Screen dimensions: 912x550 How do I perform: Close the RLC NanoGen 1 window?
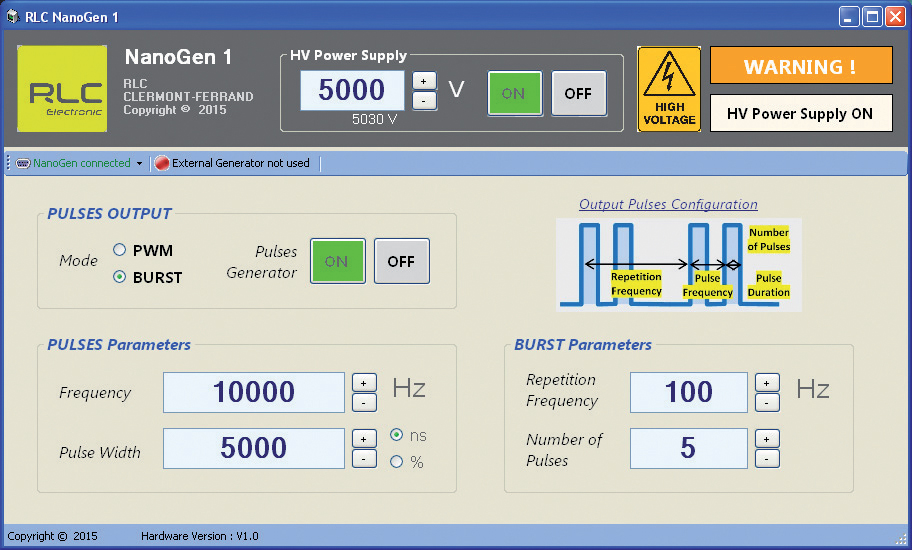(895, 17)
